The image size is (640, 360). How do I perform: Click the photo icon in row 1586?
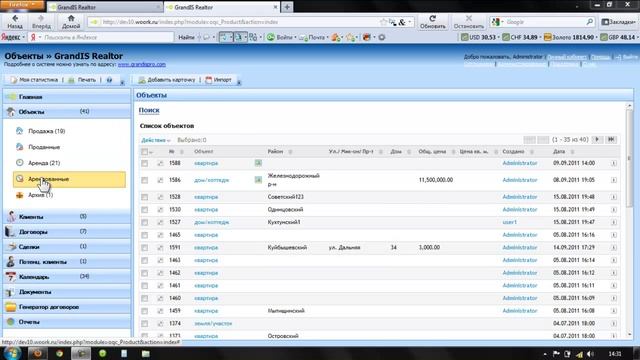(x=258, y=180)
